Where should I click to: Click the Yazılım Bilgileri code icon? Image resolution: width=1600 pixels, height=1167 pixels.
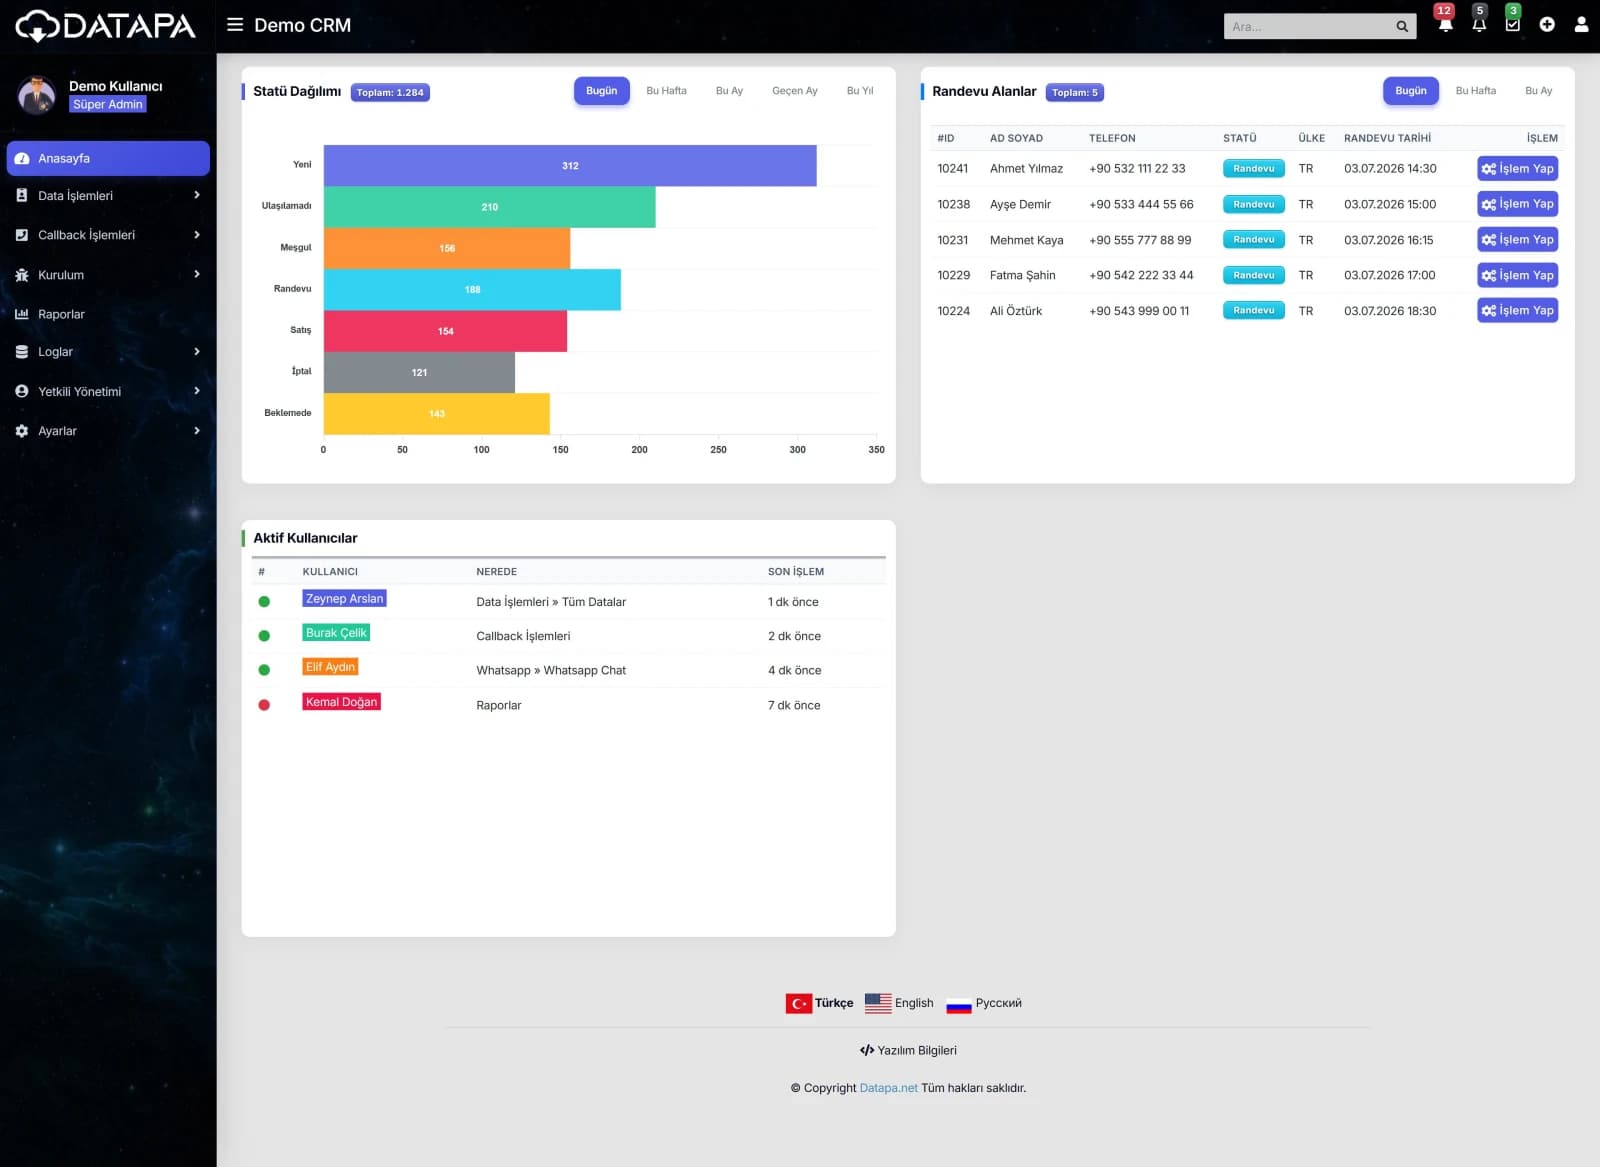[867, 1050]
